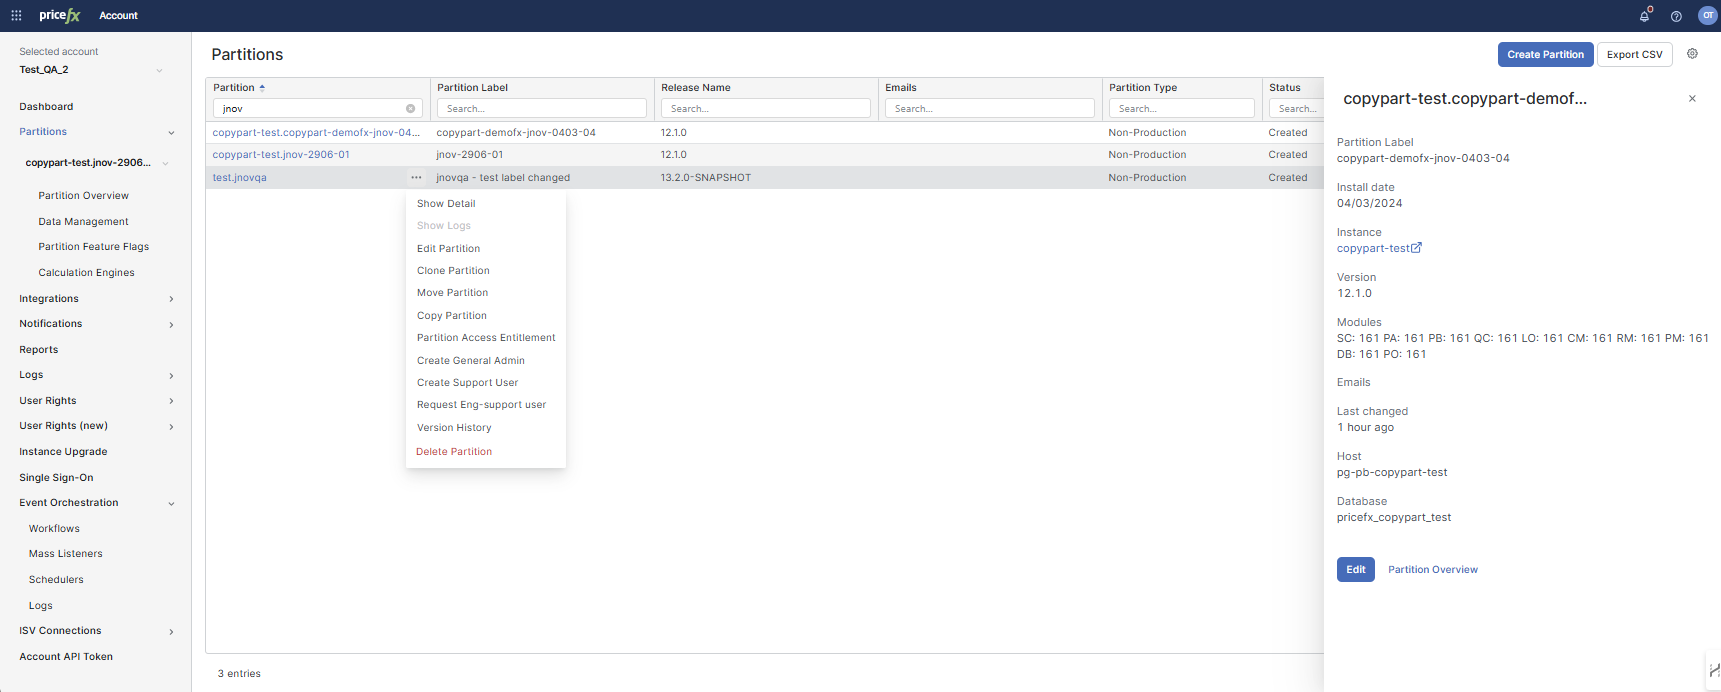Collapse the Event Orchestration section
The image size is (1721, 692).
coord(171,503)
